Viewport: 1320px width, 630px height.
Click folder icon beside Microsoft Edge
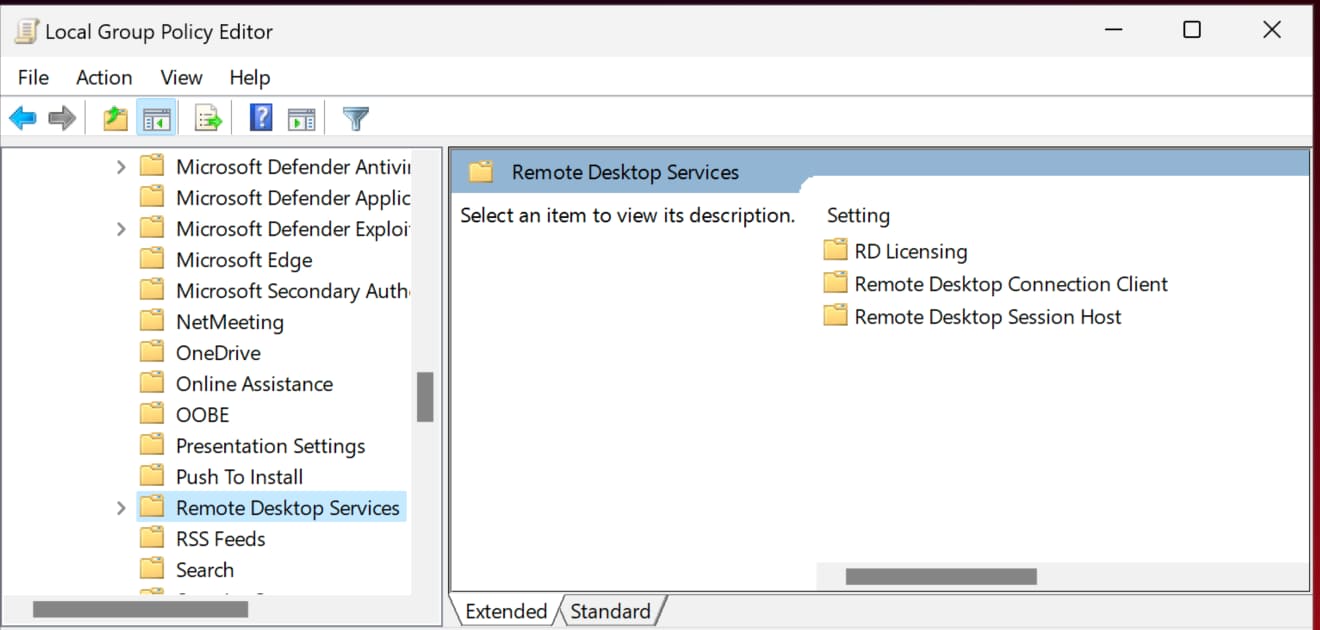pos(152,259)
